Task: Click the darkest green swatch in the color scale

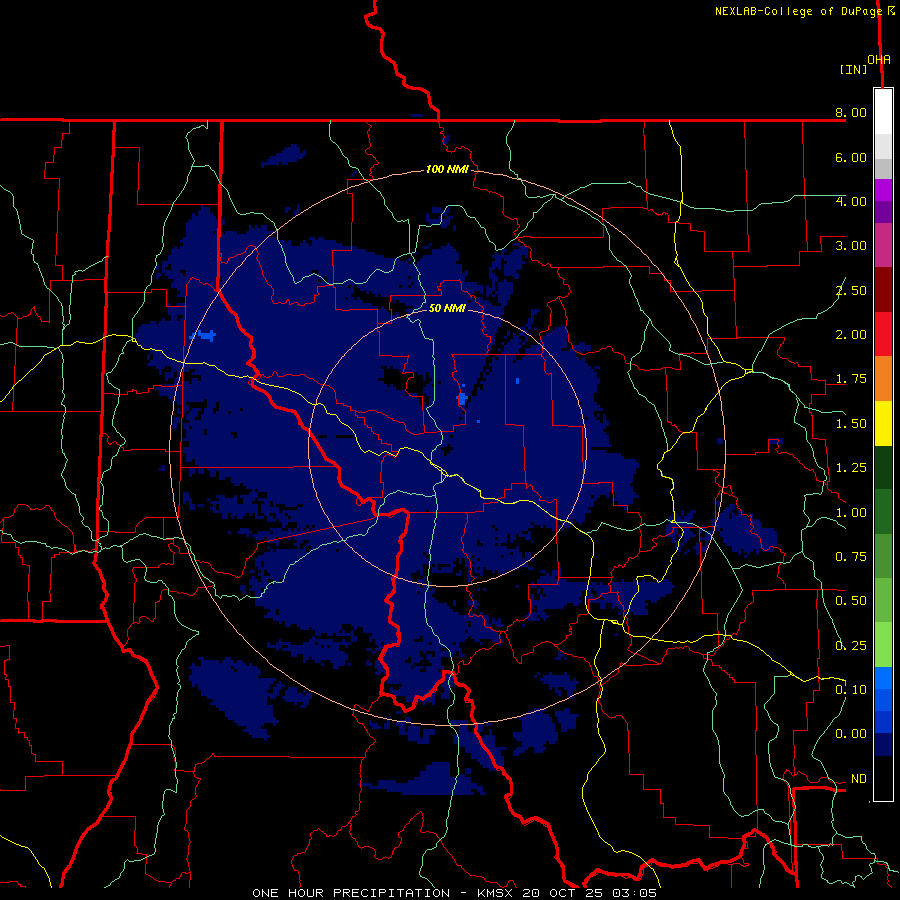Action: click(x=883, y=468)
